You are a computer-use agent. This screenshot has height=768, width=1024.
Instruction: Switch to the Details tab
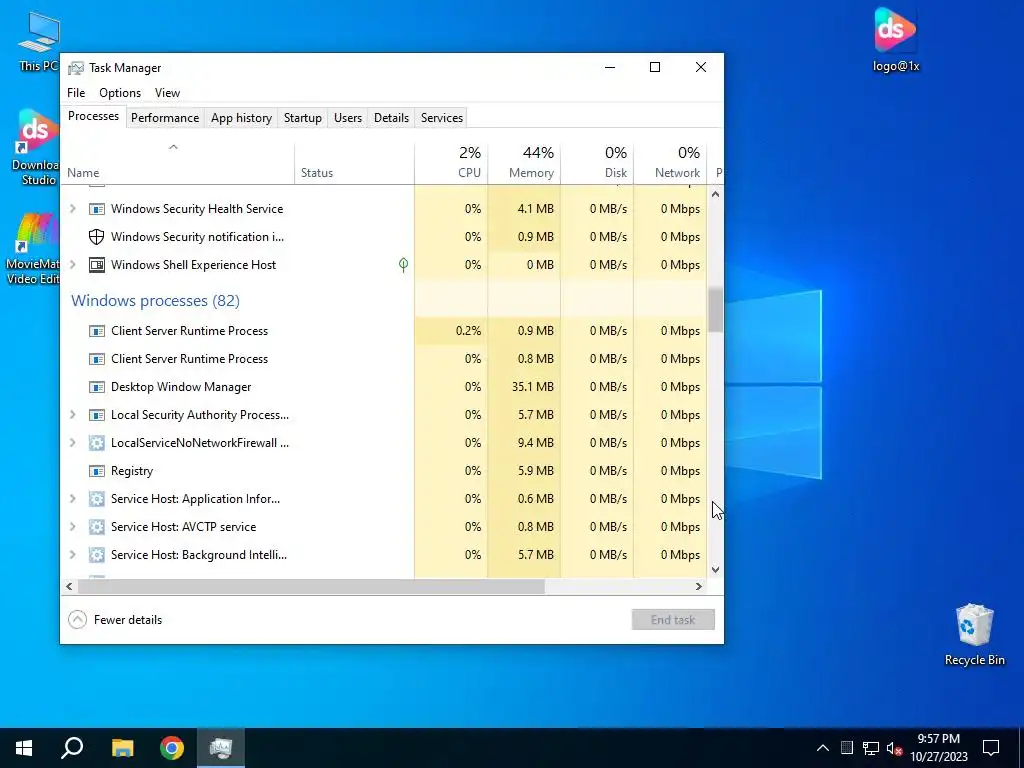point(391,118)
